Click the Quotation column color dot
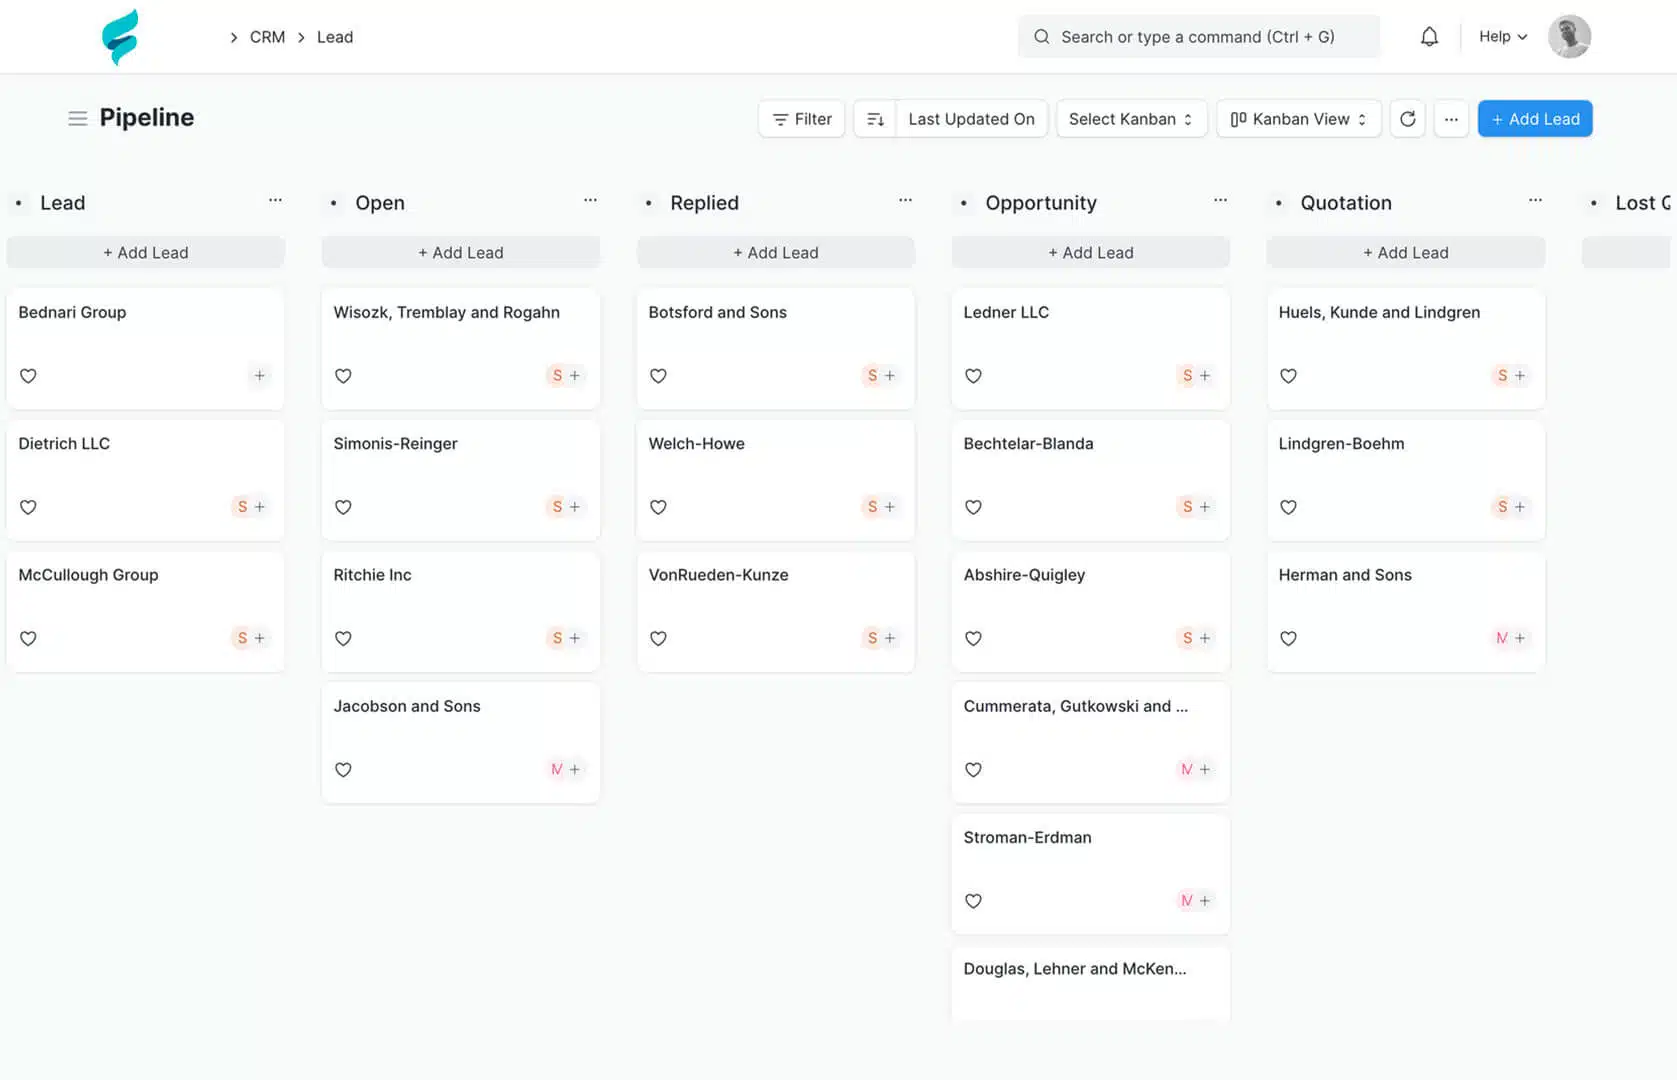 tap(1278, 203)
